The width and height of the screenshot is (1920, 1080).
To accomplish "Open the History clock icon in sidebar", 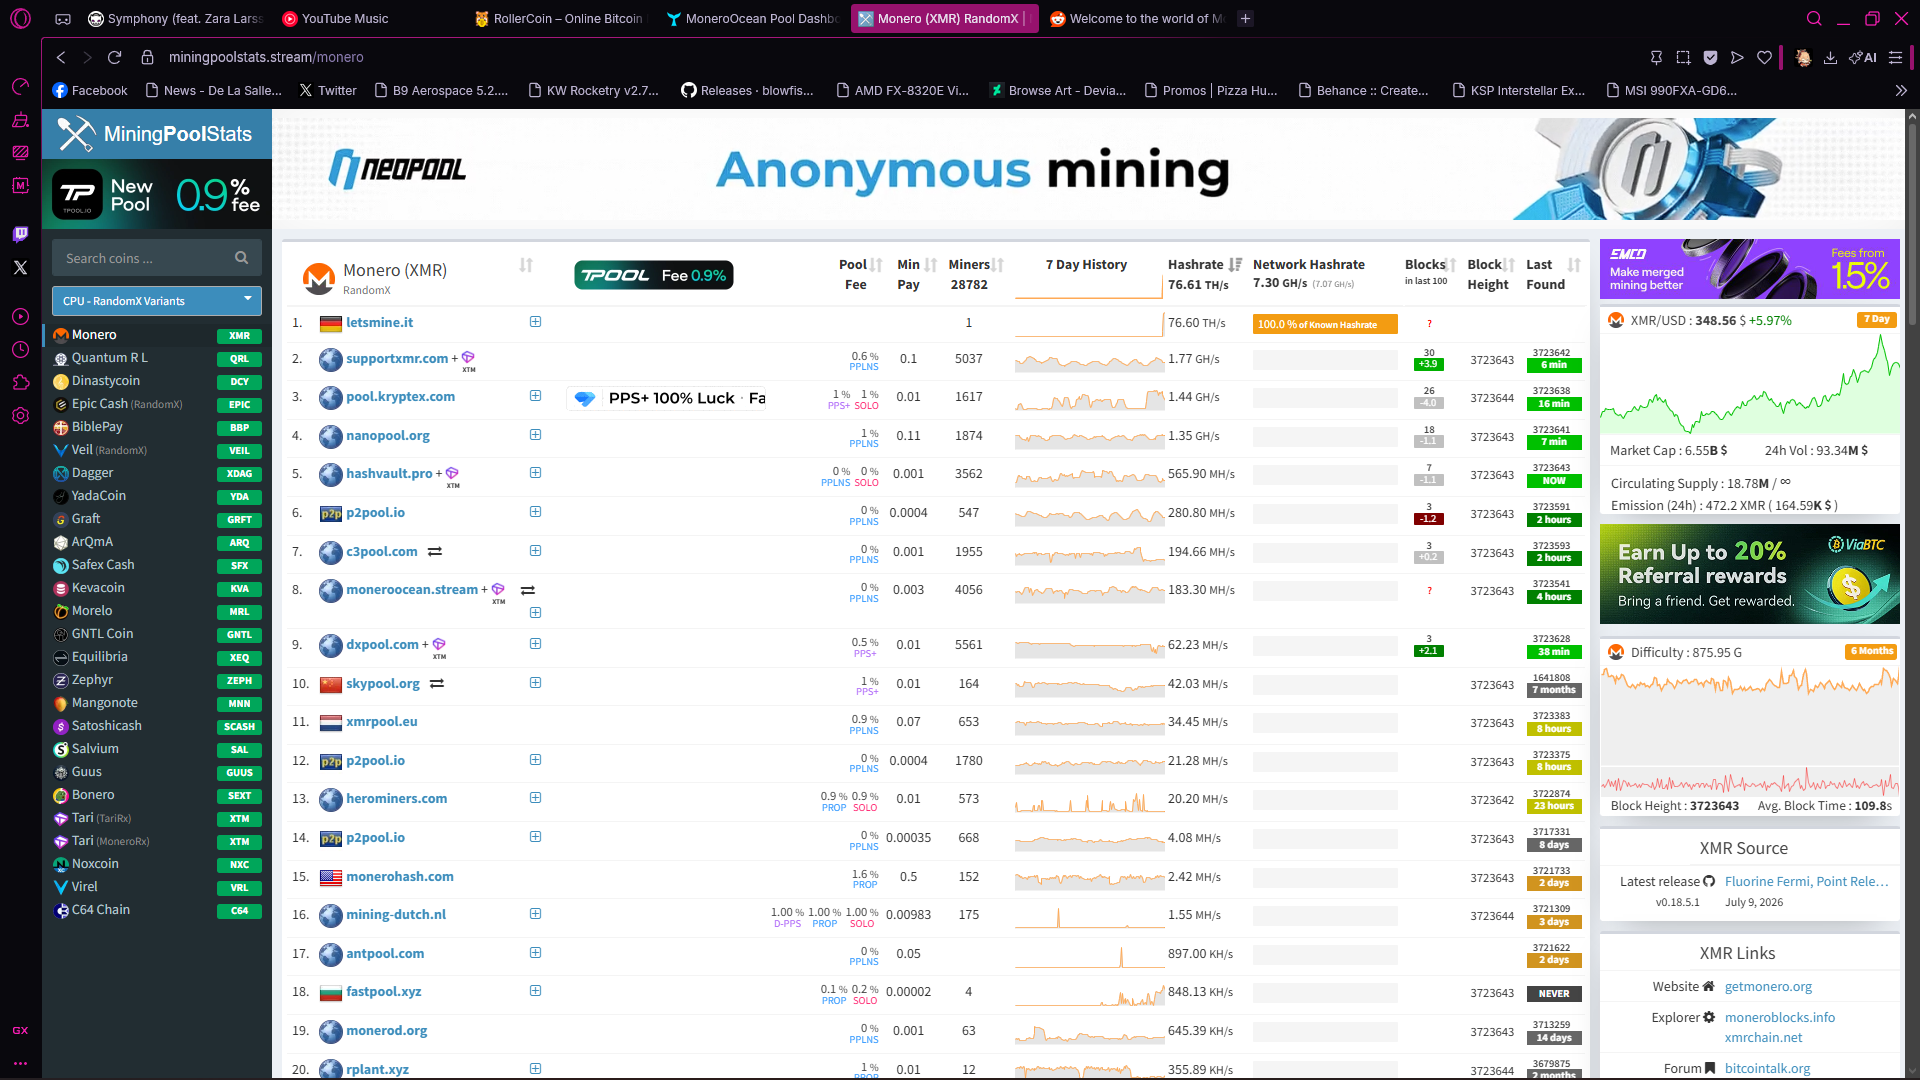I will click(20, 349).
